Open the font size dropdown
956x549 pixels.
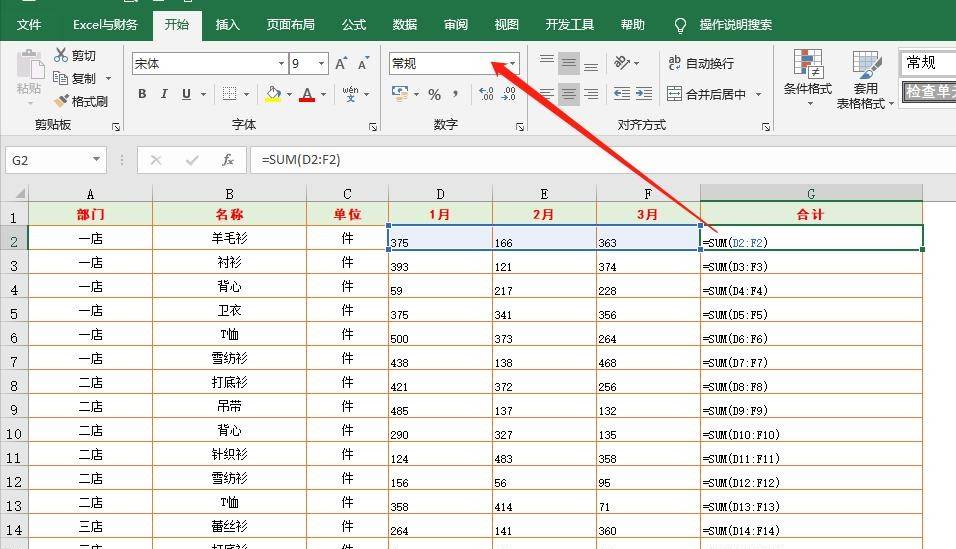[321, 63]
